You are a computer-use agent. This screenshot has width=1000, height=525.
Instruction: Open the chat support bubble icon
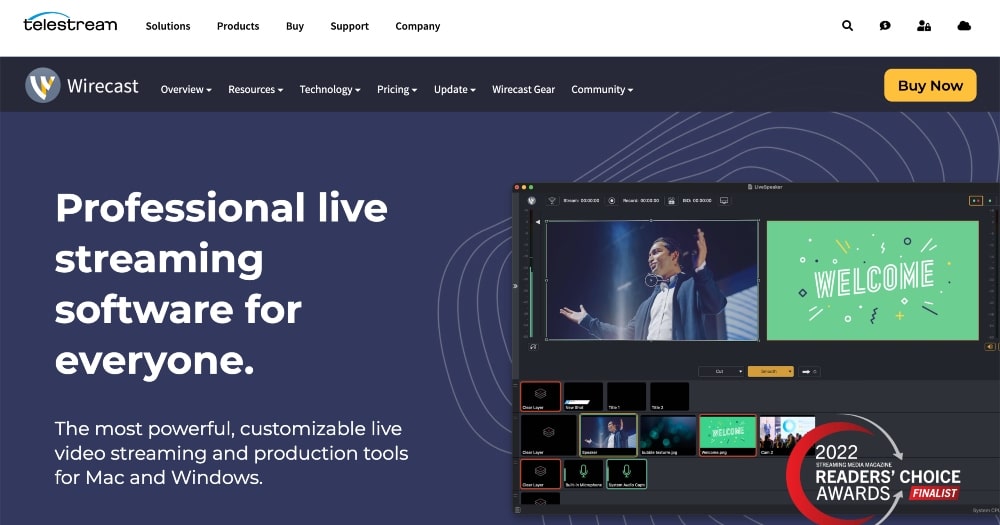[x=885, y=26]
